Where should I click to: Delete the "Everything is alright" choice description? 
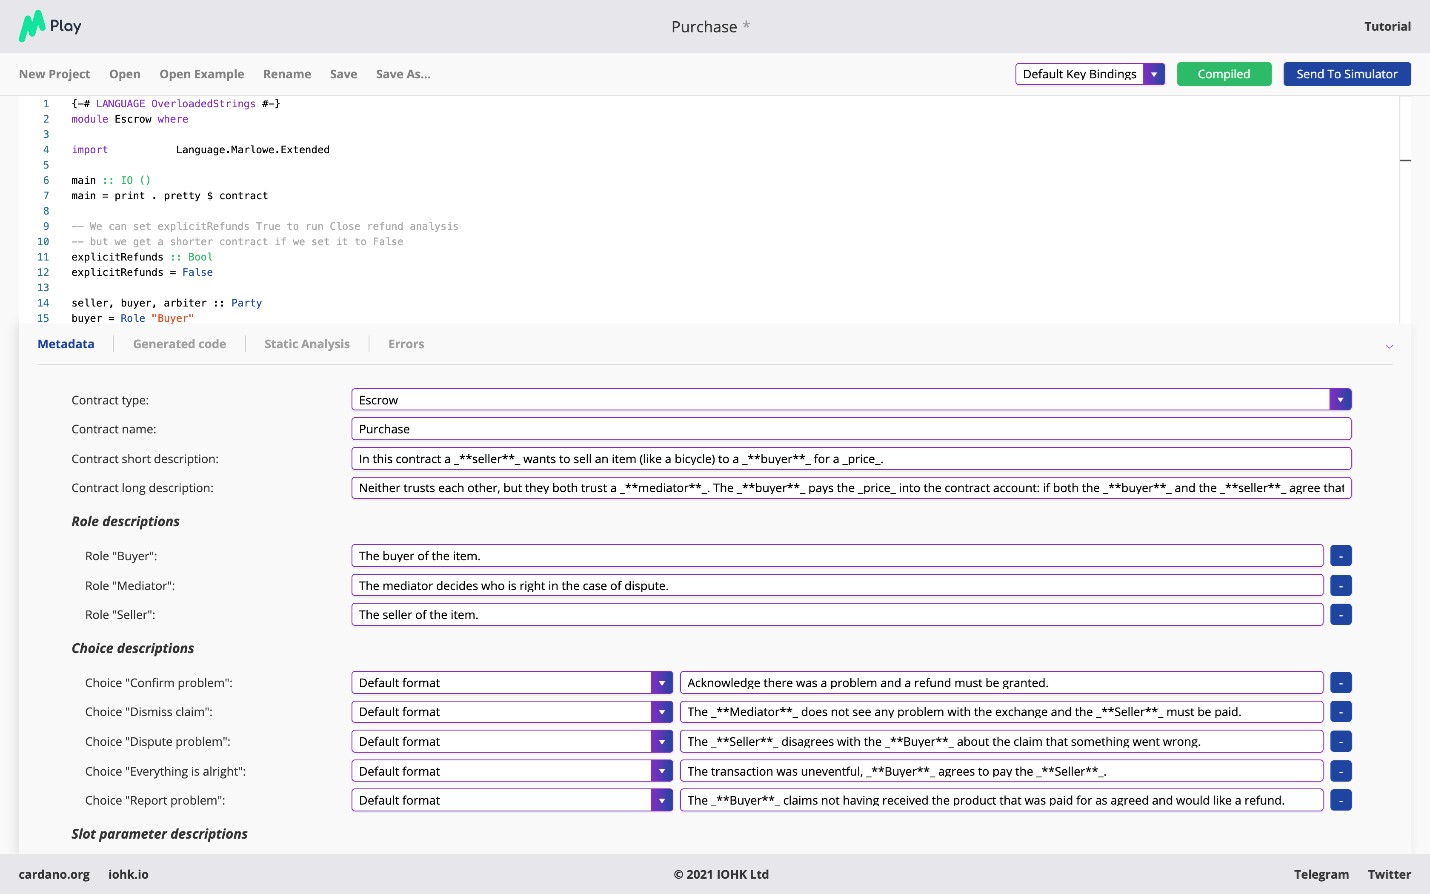1341,771
